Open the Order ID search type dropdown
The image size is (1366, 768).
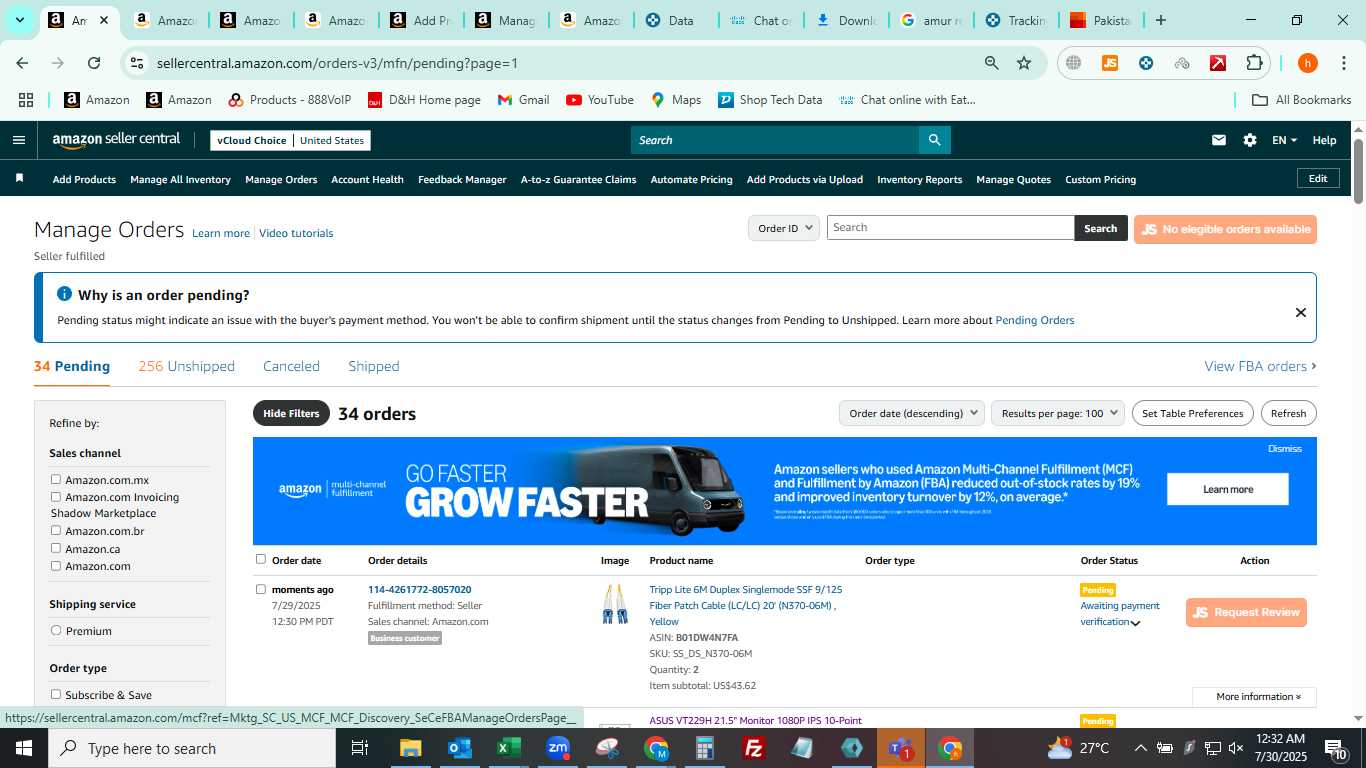click(x=784, y=228)
